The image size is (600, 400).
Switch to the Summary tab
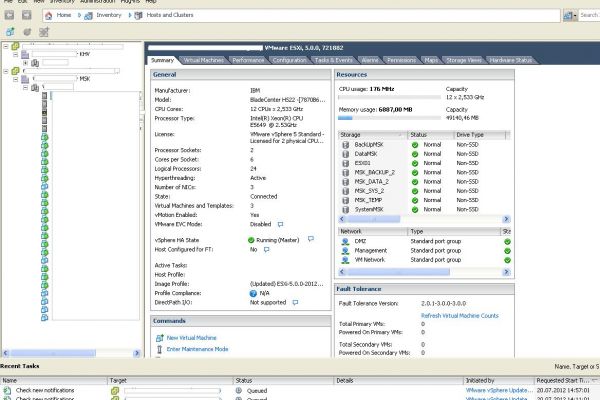(162, 60)
